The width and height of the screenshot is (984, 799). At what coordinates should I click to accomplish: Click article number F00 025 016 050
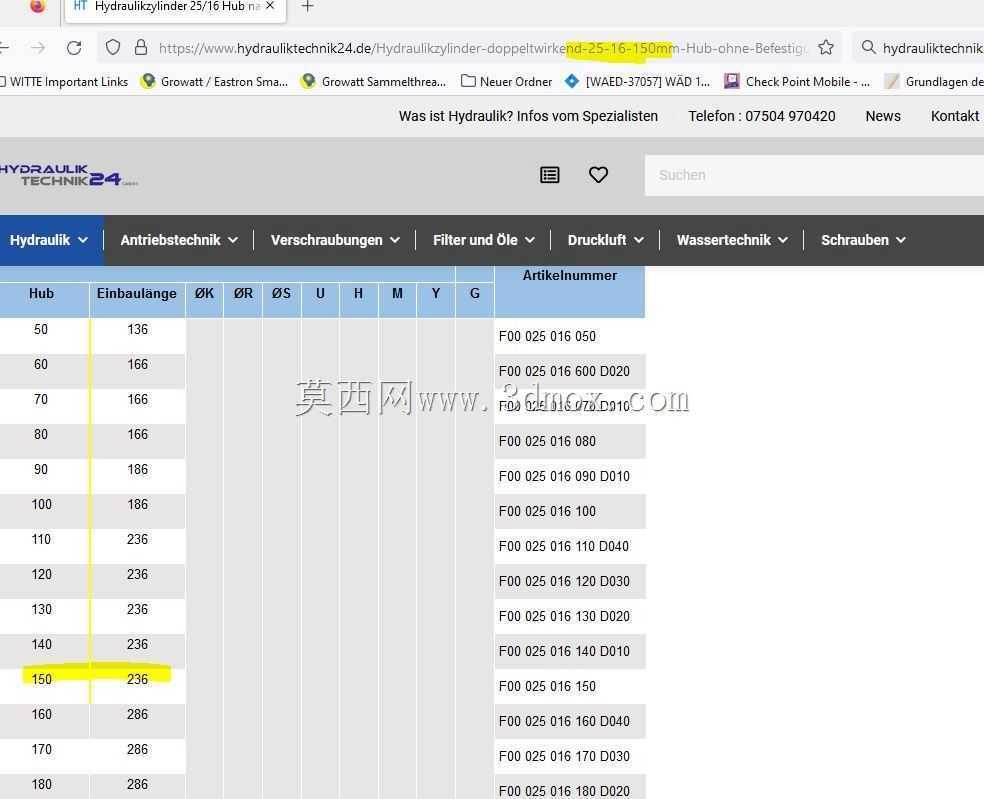tap(547, 336)
